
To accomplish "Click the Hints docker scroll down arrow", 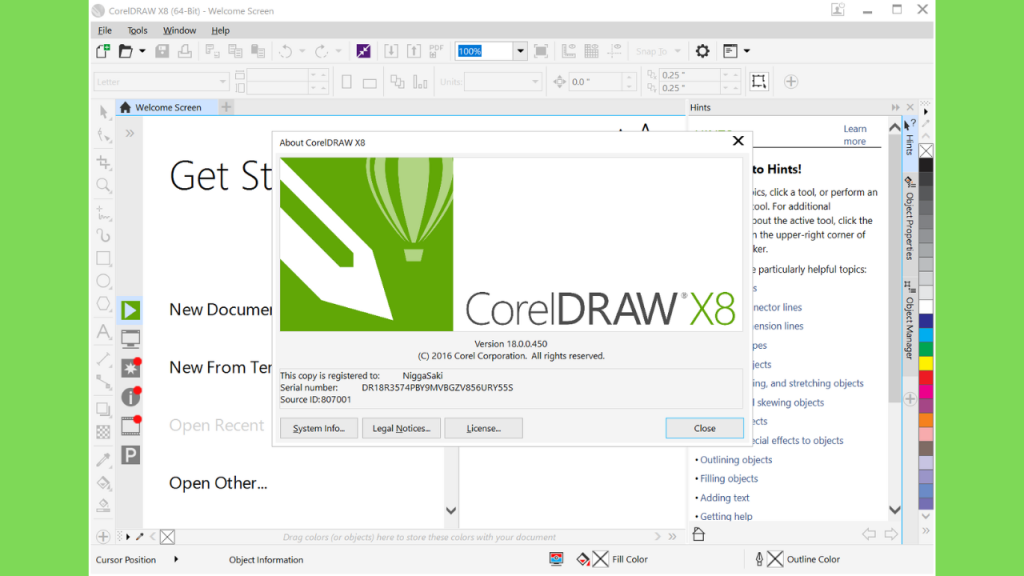I will click(x=895, y=510).
